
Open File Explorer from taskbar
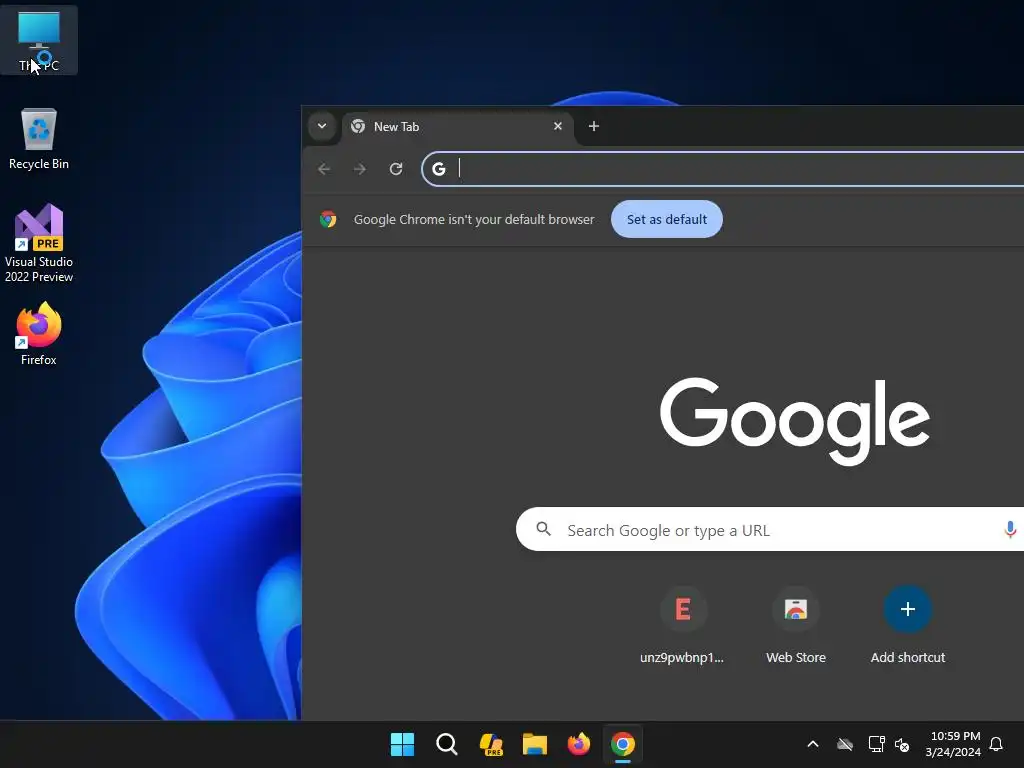tap(535, 744)
